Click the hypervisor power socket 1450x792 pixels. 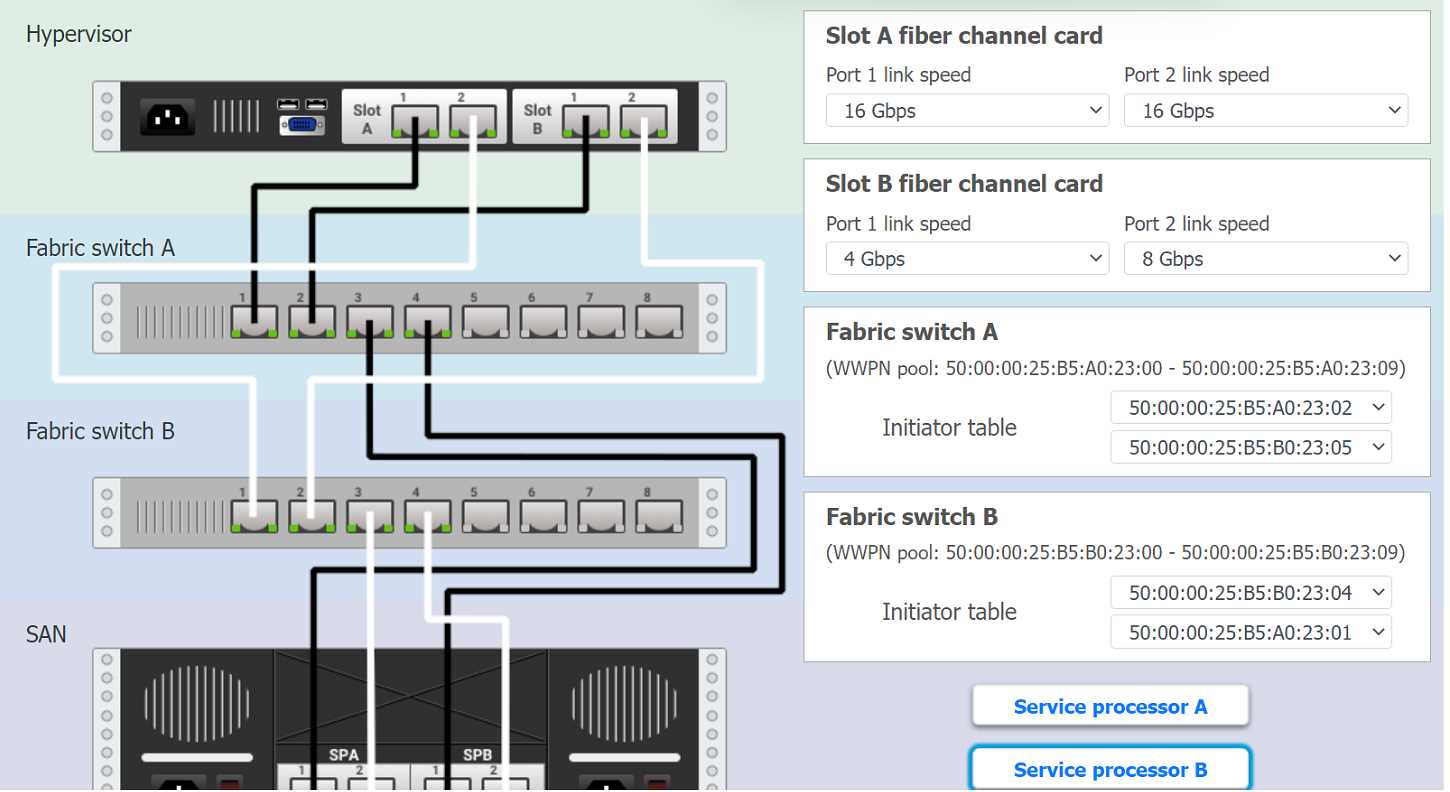coord(167,118)
